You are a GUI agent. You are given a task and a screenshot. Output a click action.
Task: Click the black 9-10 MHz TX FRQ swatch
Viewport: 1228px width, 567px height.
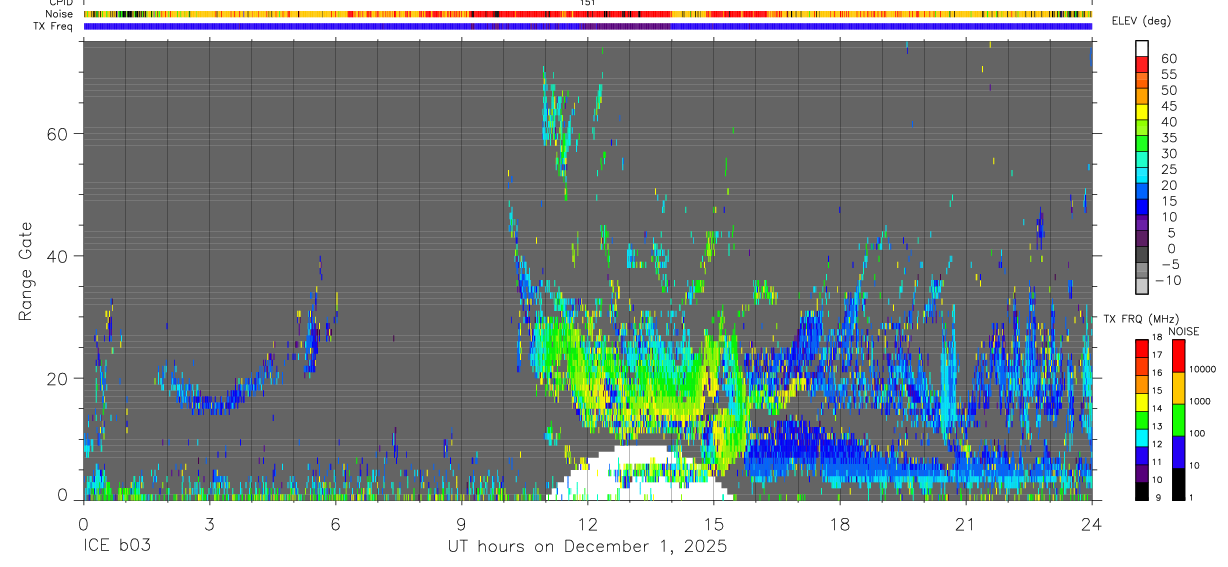(x=1142, y=491)
